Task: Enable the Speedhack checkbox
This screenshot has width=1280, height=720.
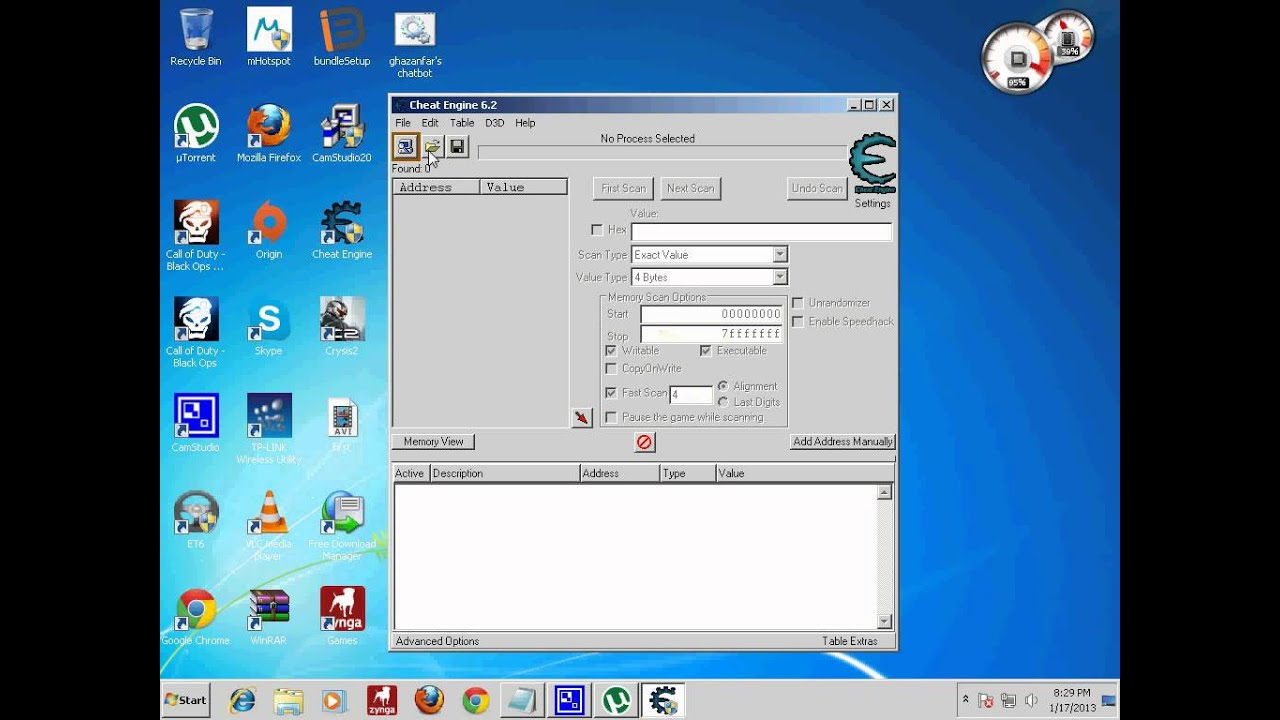Action: (798, 321)
